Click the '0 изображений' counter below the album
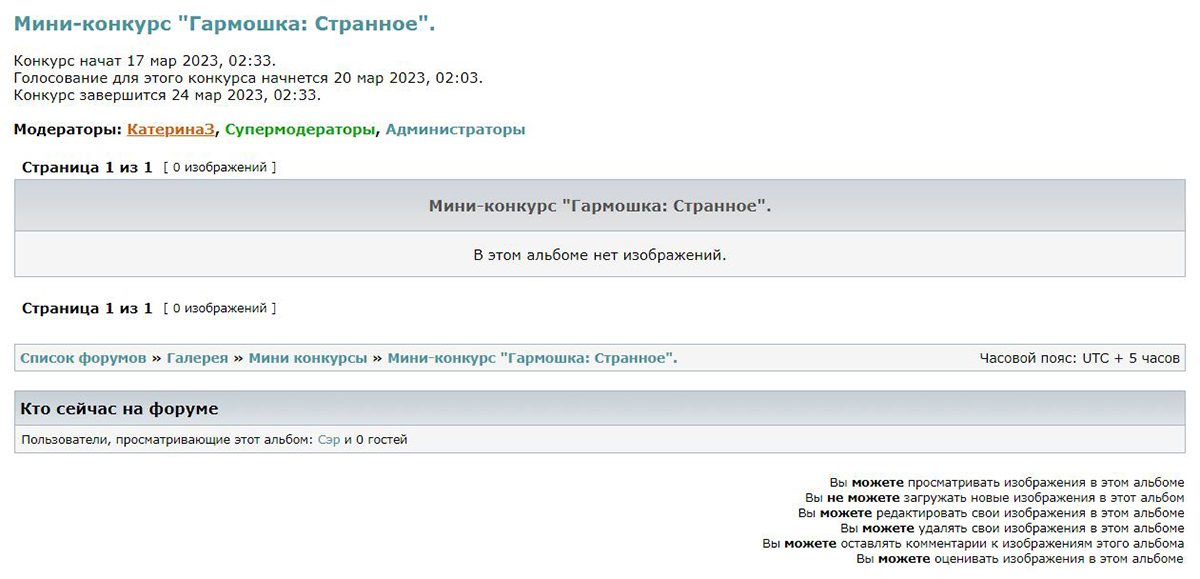This screenshot has height=579, width=1200. coord(220,309)
